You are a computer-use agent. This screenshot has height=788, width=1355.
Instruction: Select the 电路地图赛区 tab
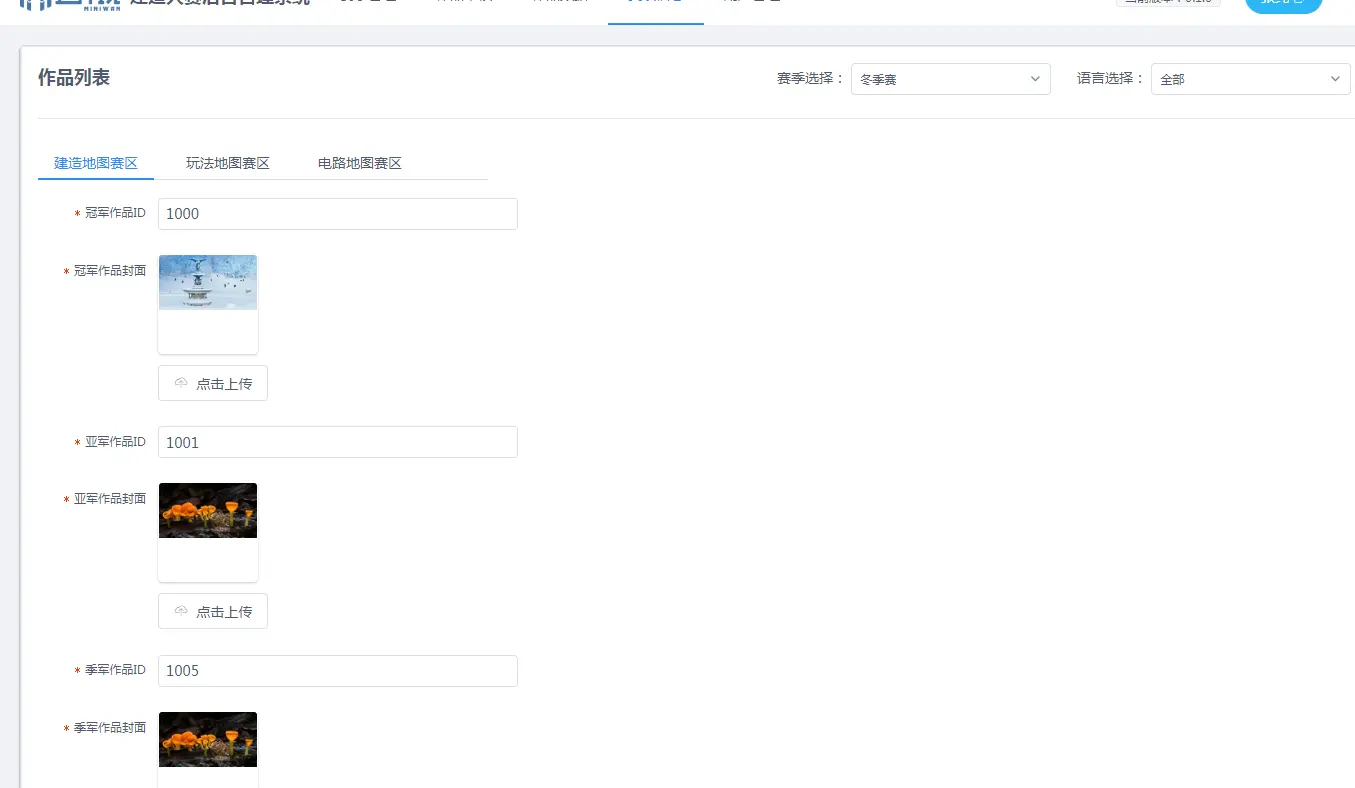click(x=360, y=163)
